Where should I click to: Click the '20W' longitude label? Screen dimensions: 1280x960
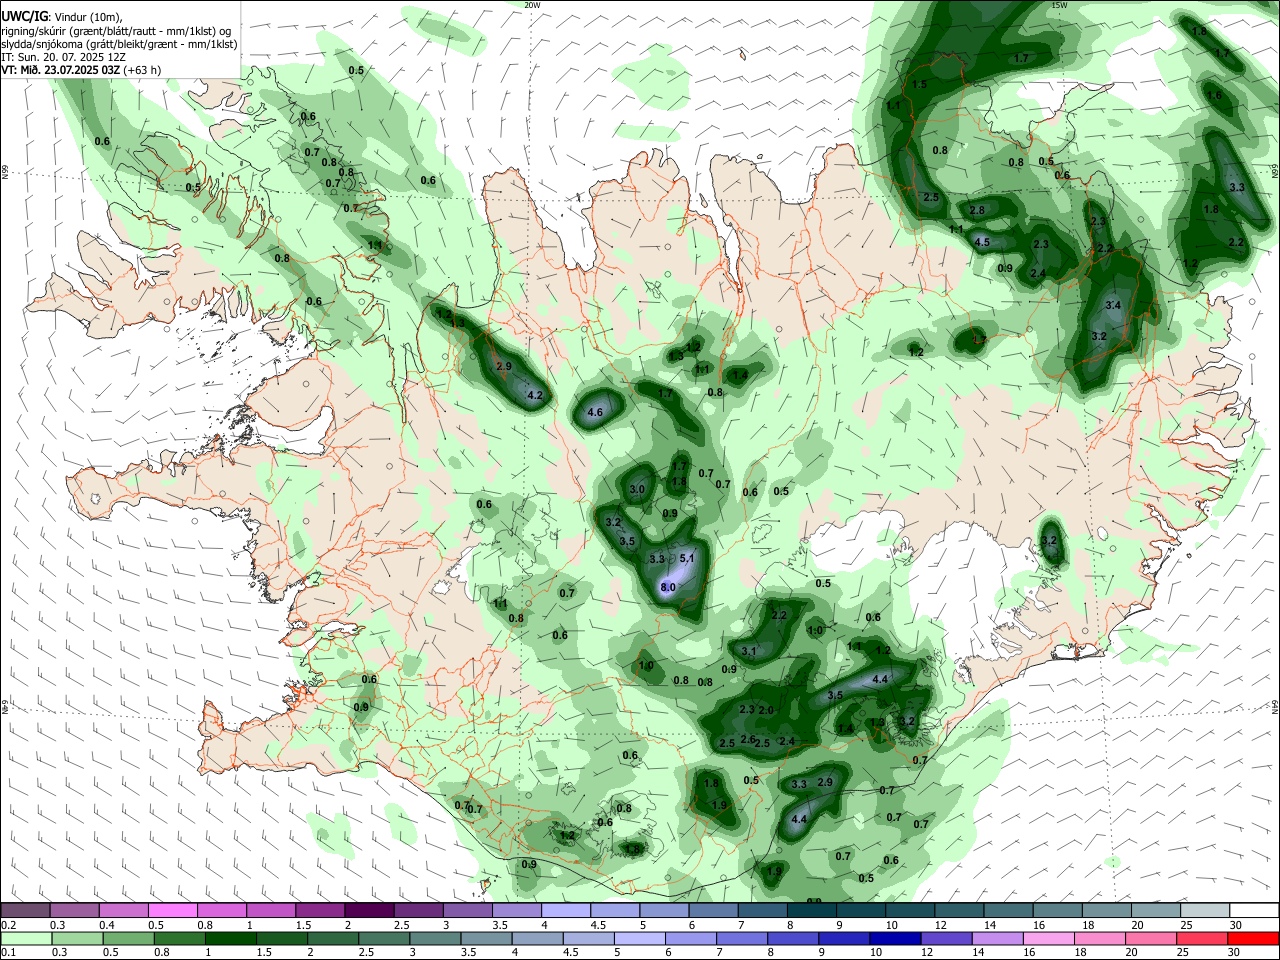point(531,5)
